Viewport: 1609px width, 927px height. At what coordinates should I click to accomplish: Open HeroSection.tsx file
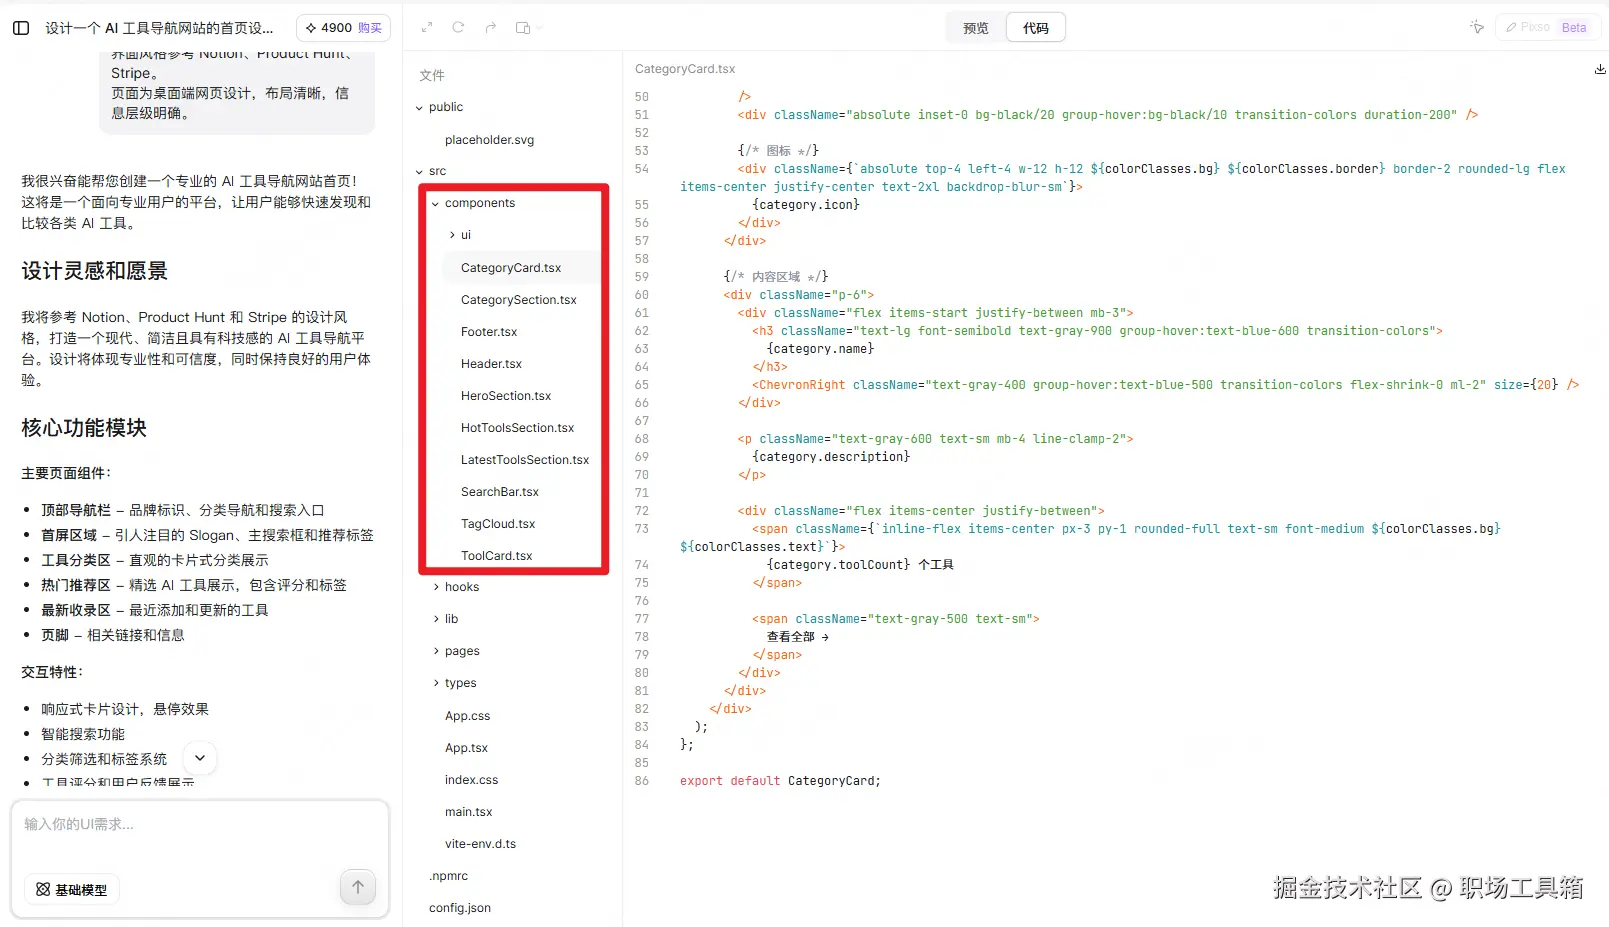pyautogui.click(x=506, y=396)
